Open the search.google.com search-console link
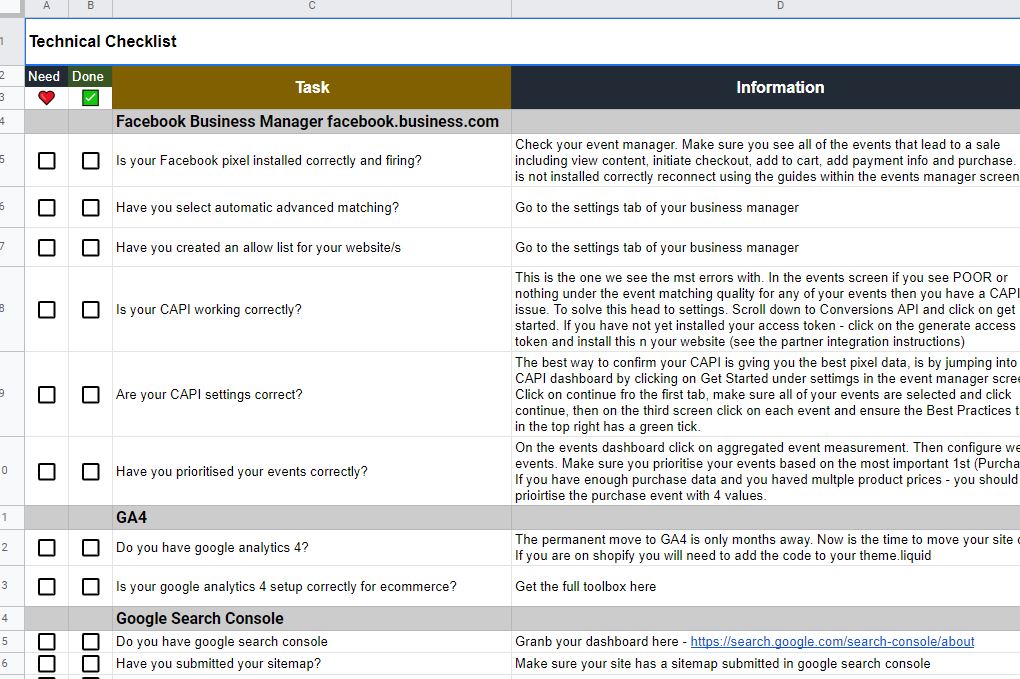Viewport: 1020px width, 679px height. pyautogui.click(x=832, y=642)
